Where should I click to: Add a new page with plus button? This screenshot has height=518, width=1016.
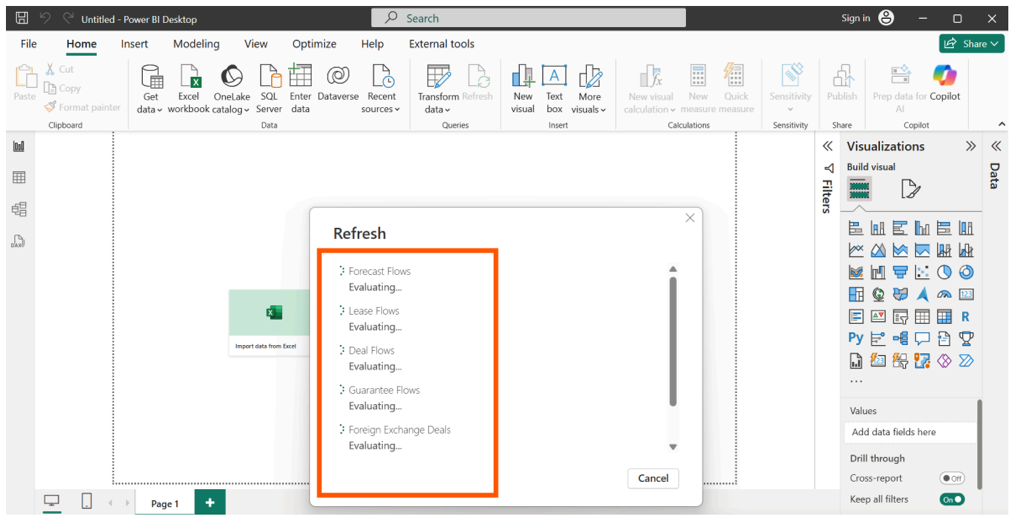(x=209, y=502)
